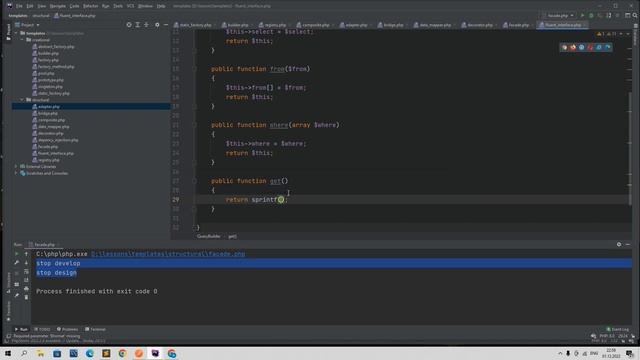The image size is (640, 360).
Task: Click the green Run button in toolbar
Action: click(x=582, y=16)
